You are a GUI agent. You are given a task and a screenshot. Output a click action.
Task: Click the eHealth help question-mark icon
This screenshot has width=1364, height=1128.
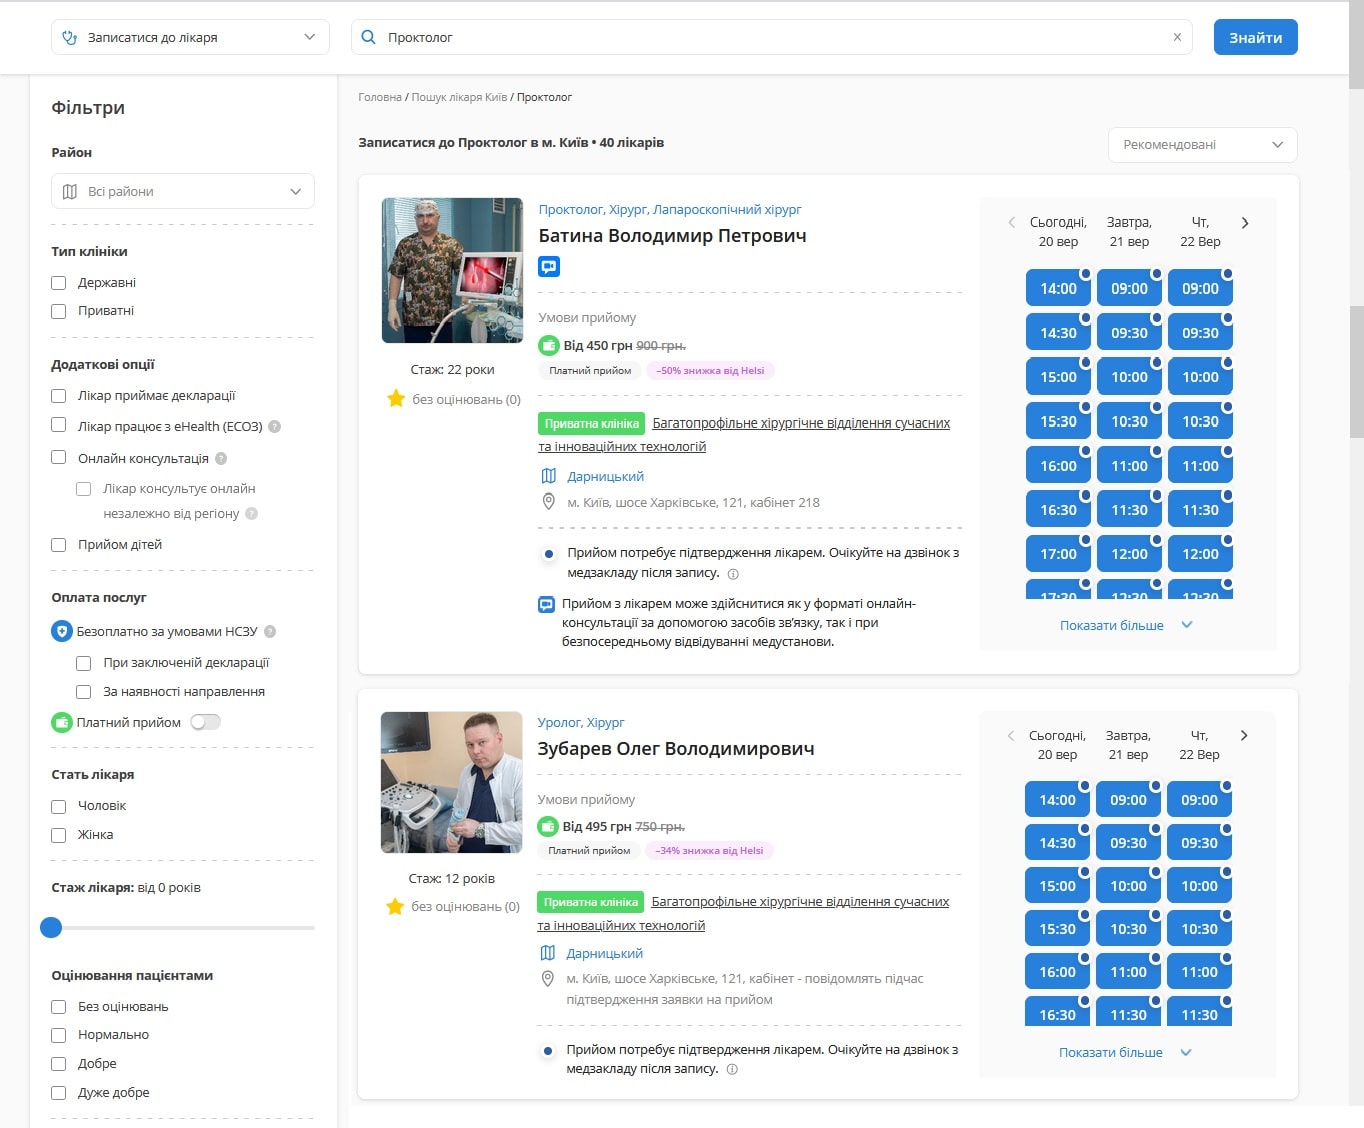(275, 426)
